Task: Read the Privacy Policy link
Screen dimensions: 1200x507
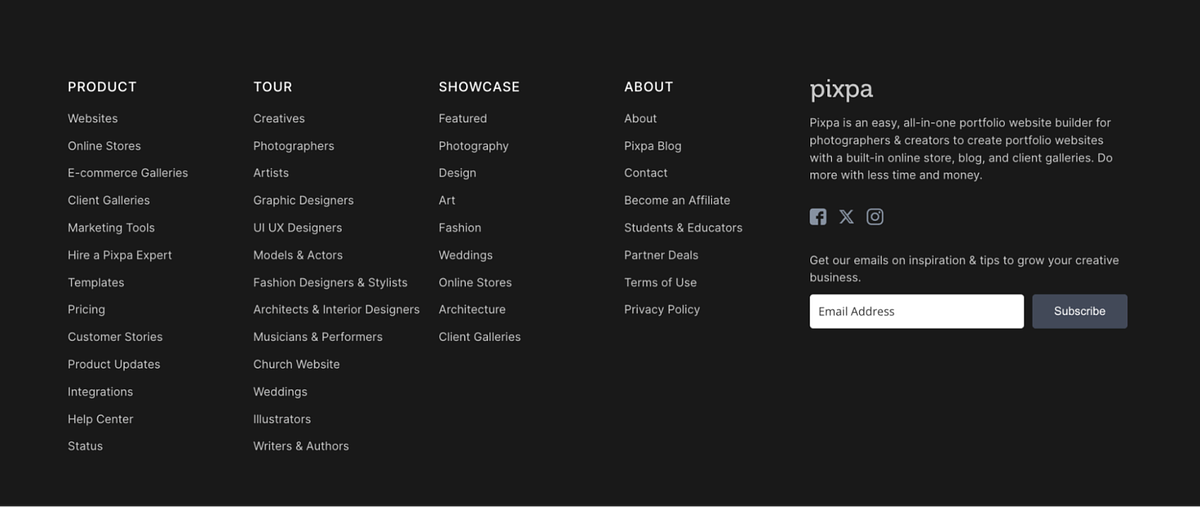Action: (662, 310)
